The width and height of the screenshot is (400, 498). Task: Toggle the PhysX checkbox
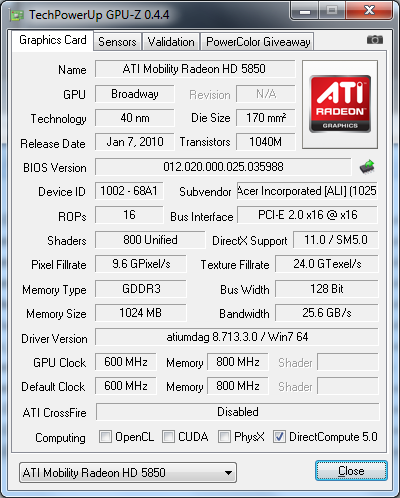point(224,436)
